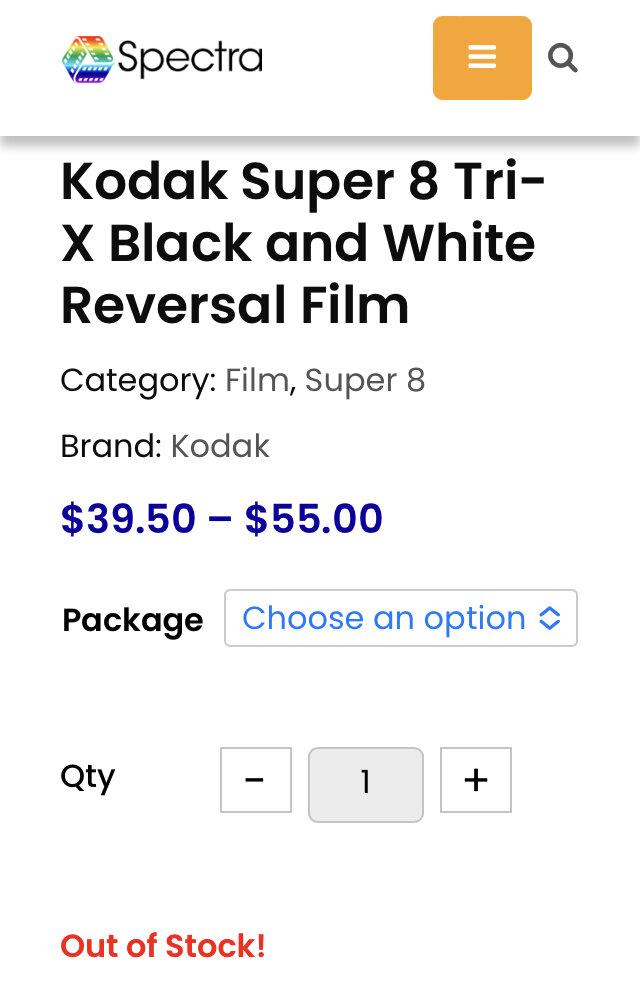
Task: Click the rainbow Spectra film-reel logo
Action: coord(88,59)
